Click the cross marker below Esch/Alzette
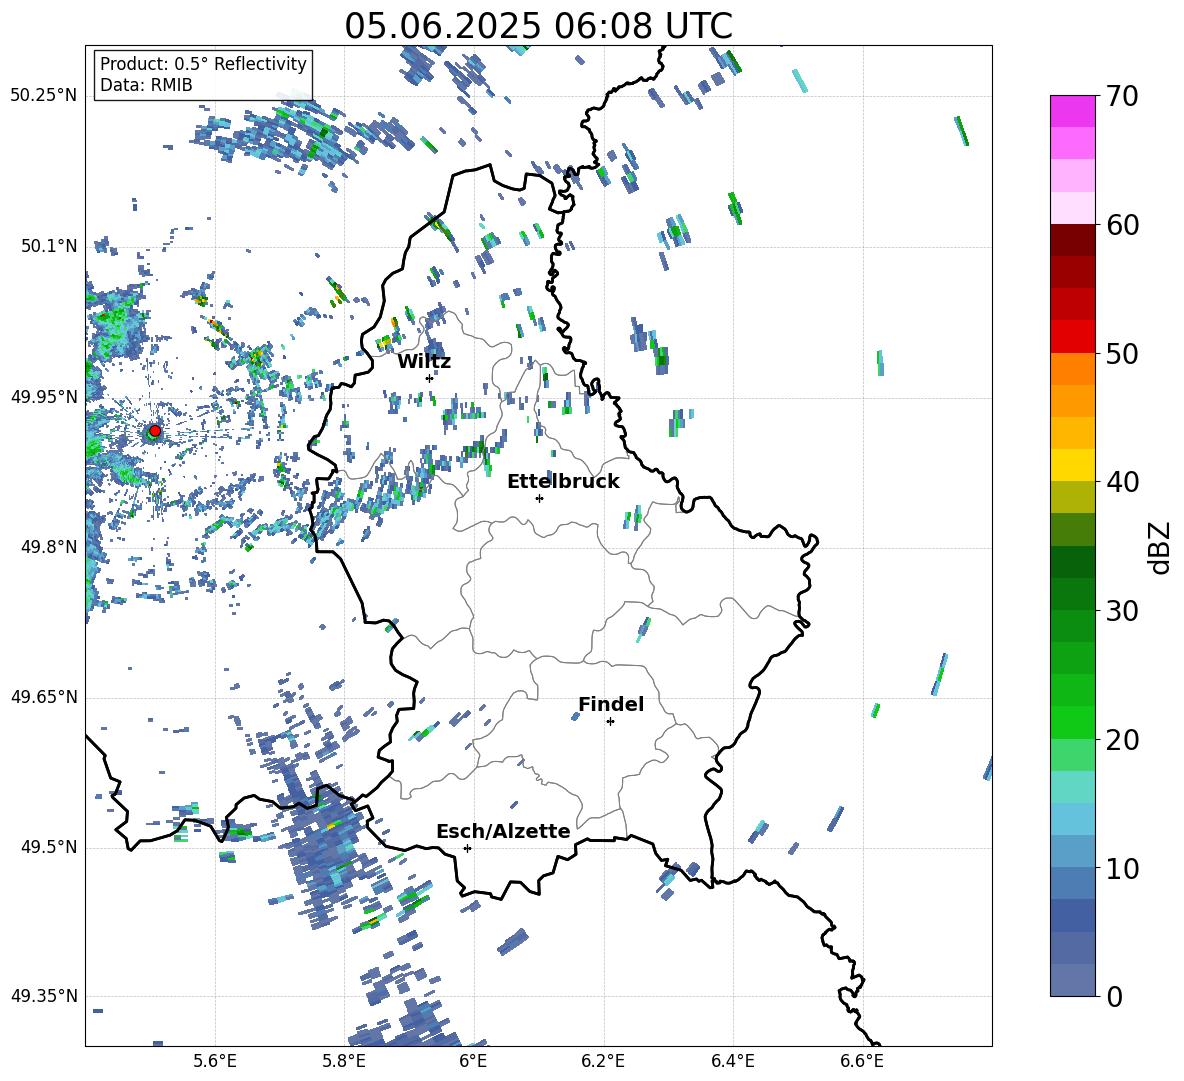The width and height of the screenshot is (1184, 1081). click(467, 848)
